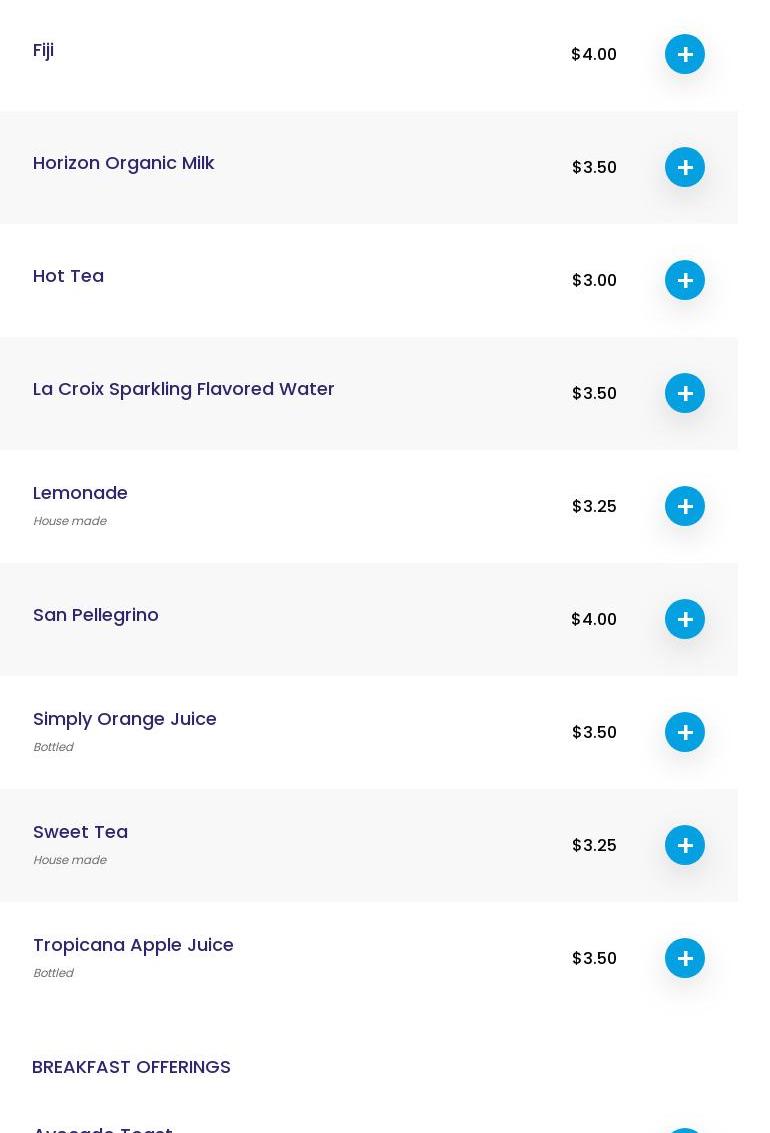Click the plus icon beside Hot Tea
This screenshot has height=1133, width=770.
pyautogui.click(x=685, y=280)
